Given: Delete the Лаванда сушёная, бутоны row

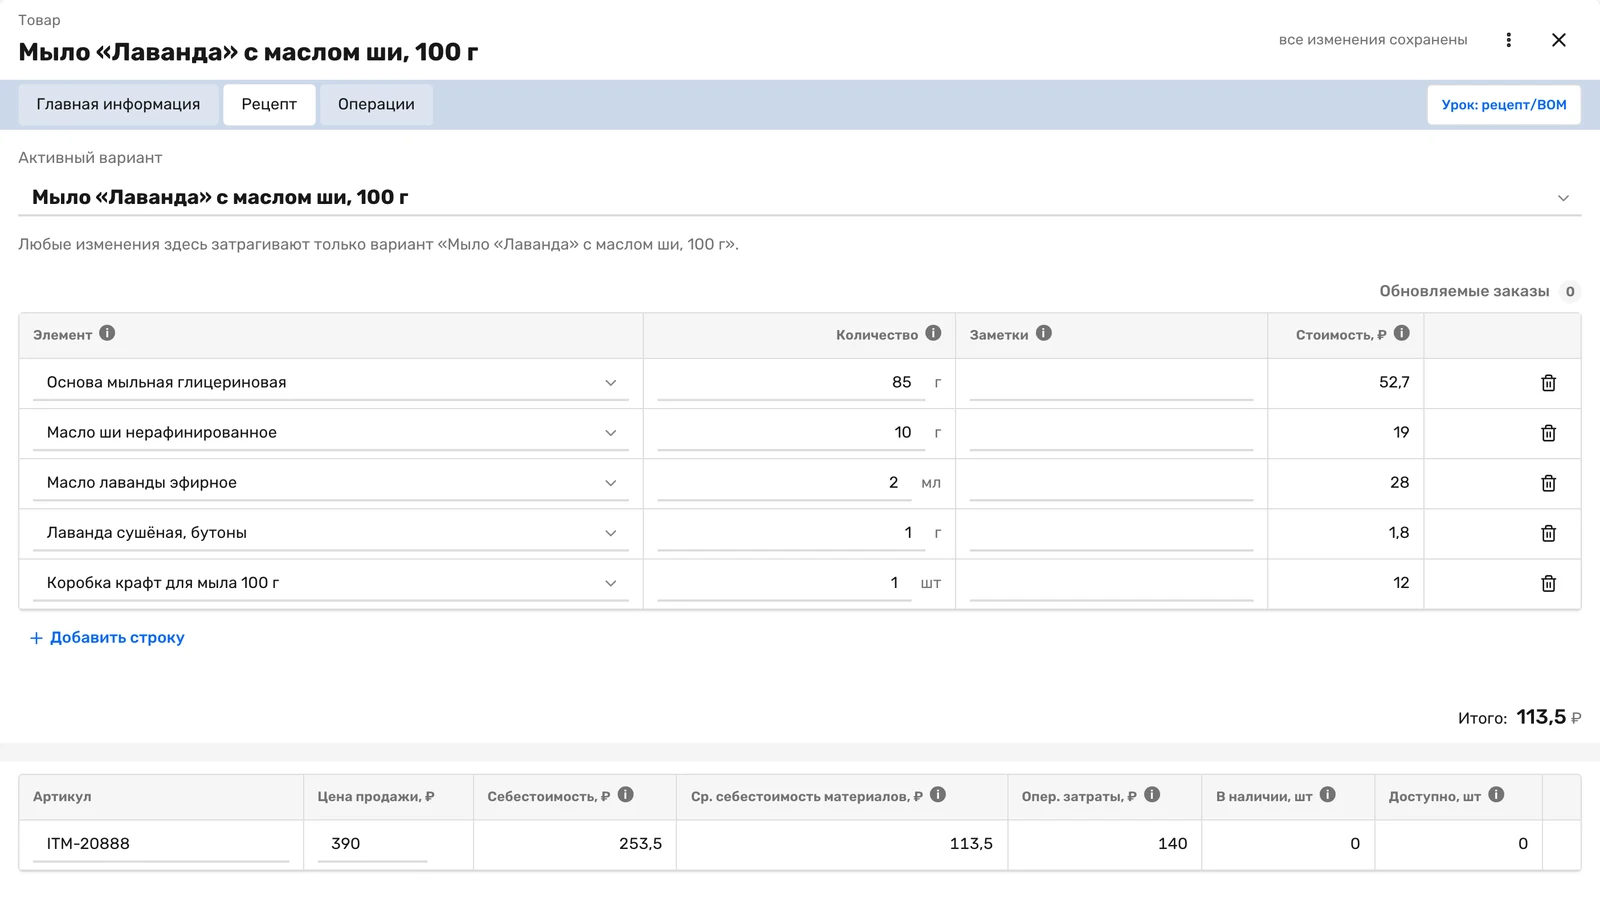Looking at the screenshot, I should pyautogui.click(x=1548, y=533).
